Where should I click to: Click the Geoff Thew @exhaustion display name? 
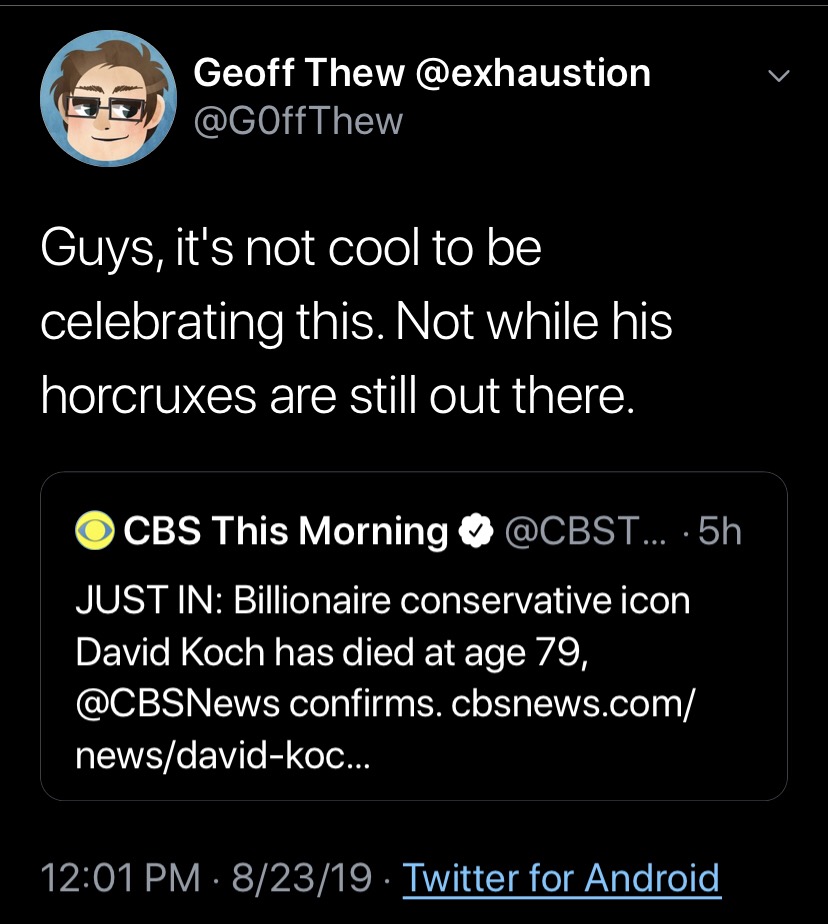422,73
